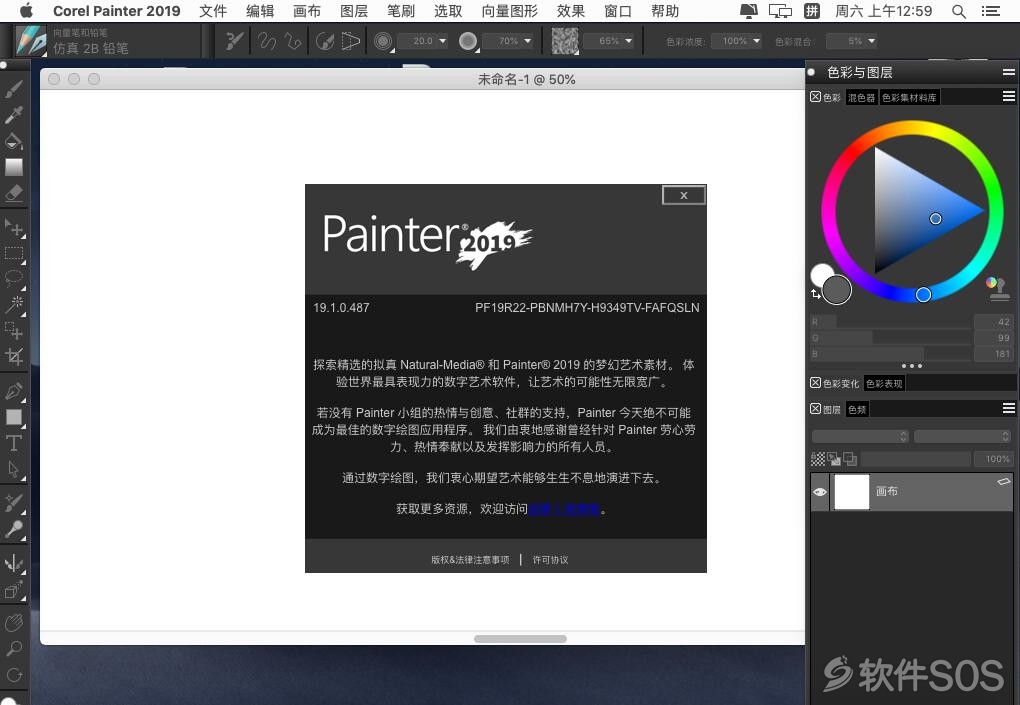Select the Layer Adjuster tool
1020x705 pixels.
tap(14, 228)
